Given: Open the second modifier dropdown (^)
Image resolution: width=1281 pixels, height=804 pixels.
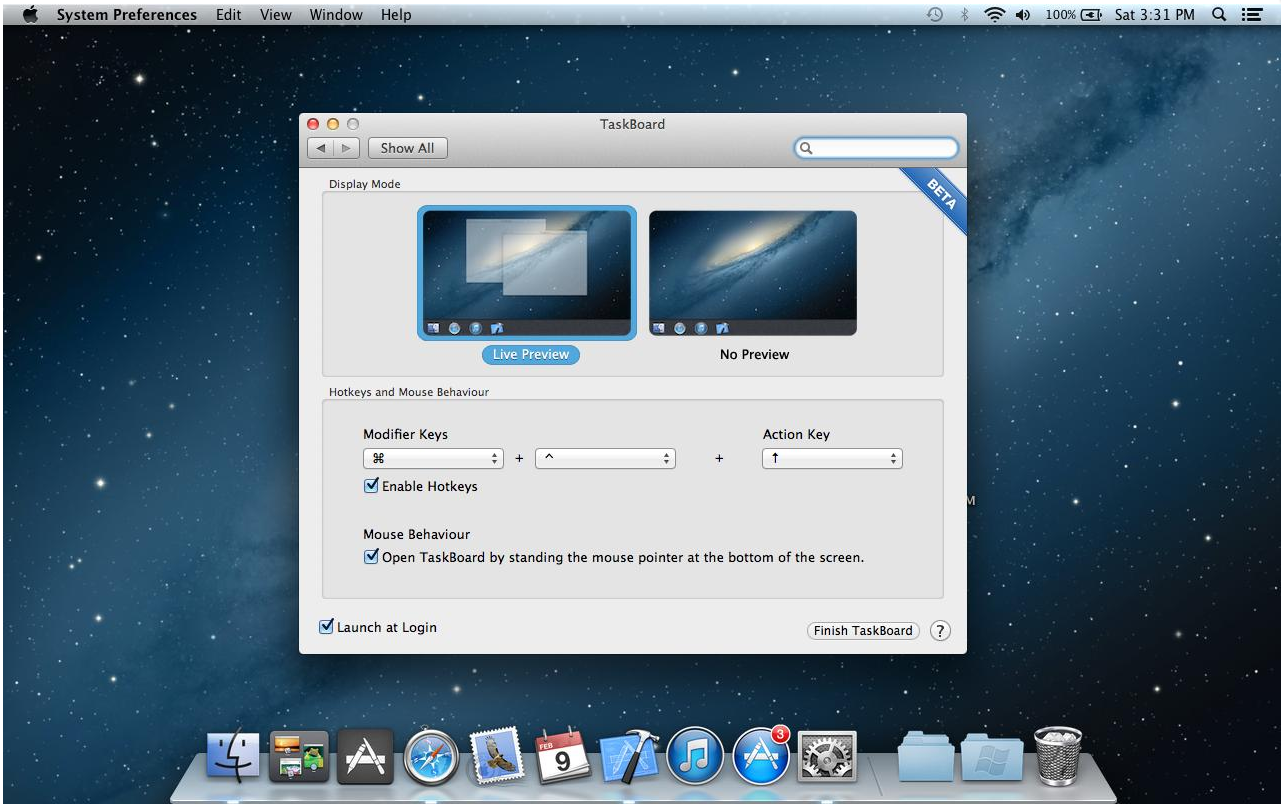Looking at the screenshot, I should [606, 458].
